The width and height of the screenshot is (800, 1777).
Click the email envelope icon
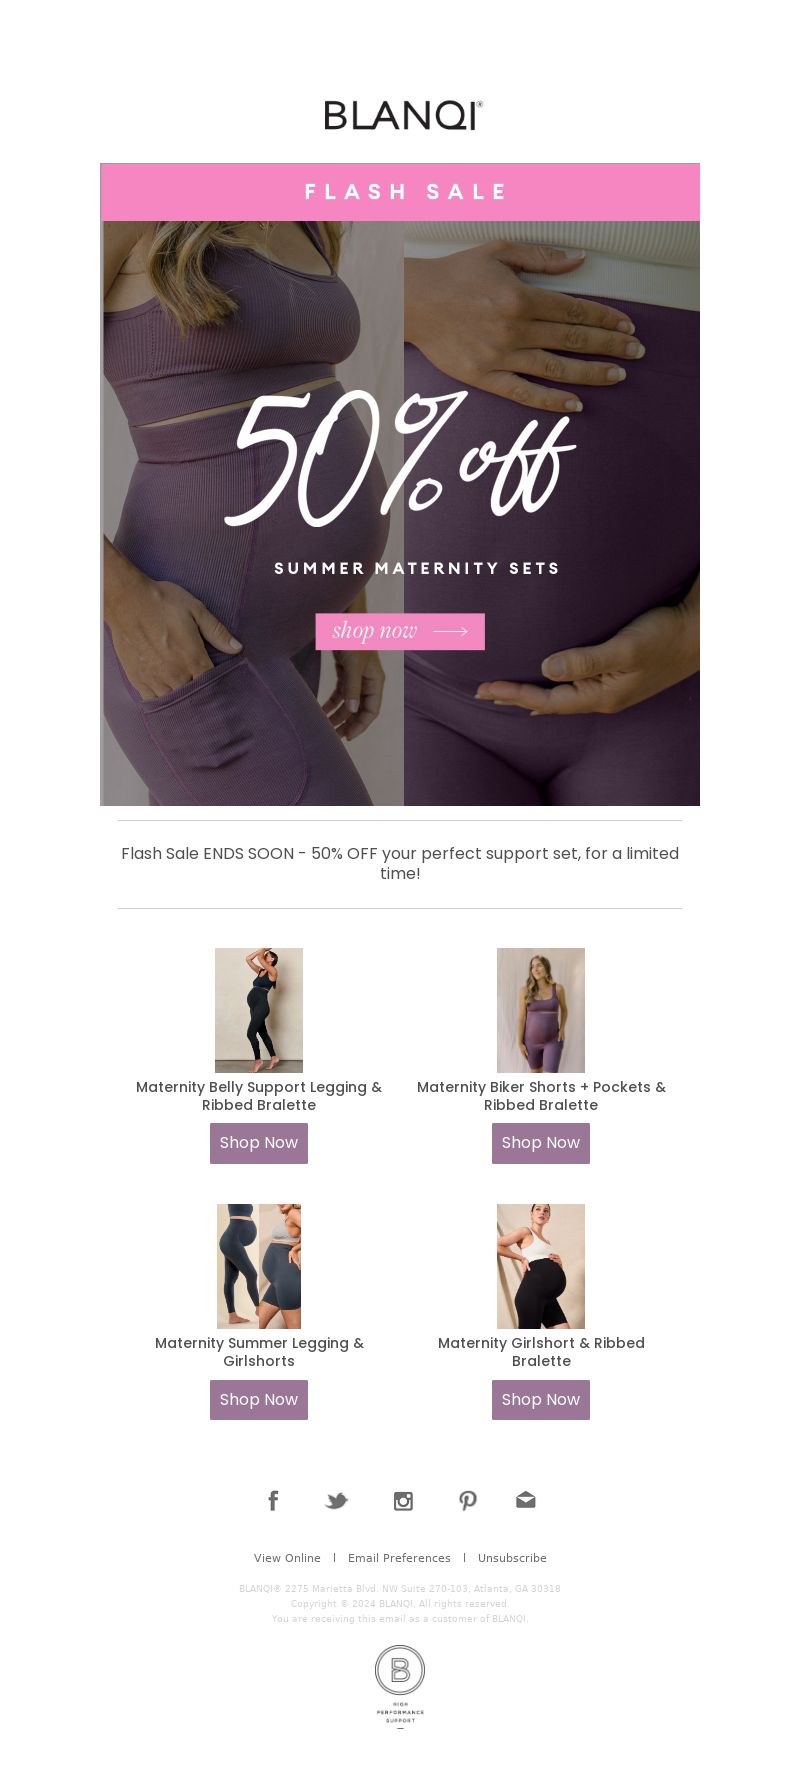[x=526, y=1500]
